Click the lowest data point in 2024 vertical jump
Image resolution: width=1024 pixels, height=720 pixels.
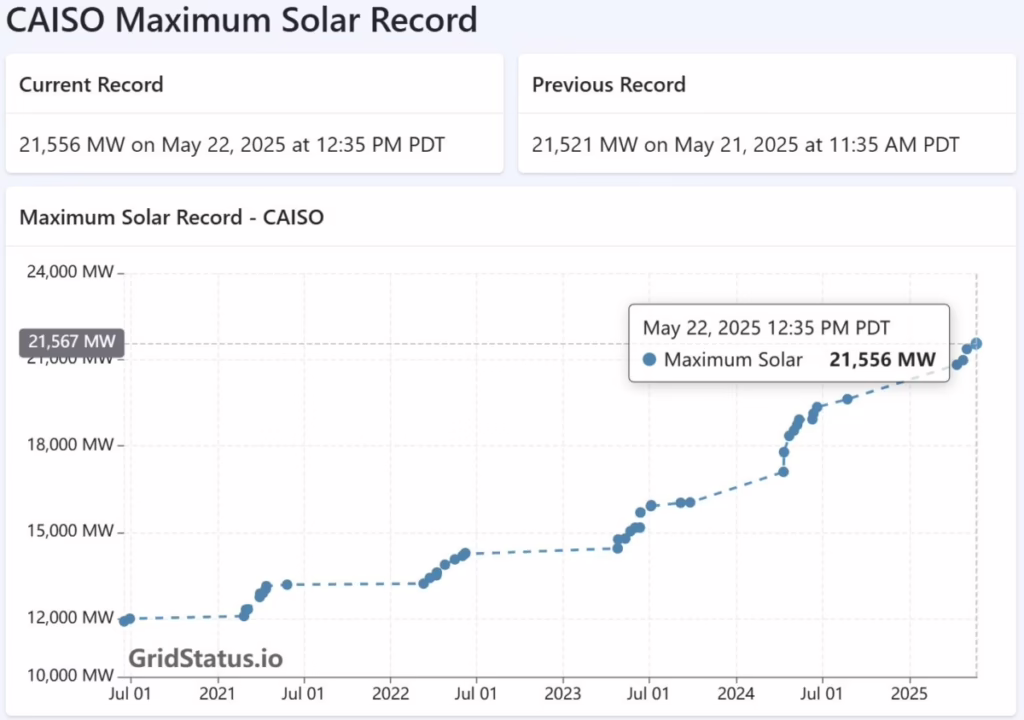[783, 471]
